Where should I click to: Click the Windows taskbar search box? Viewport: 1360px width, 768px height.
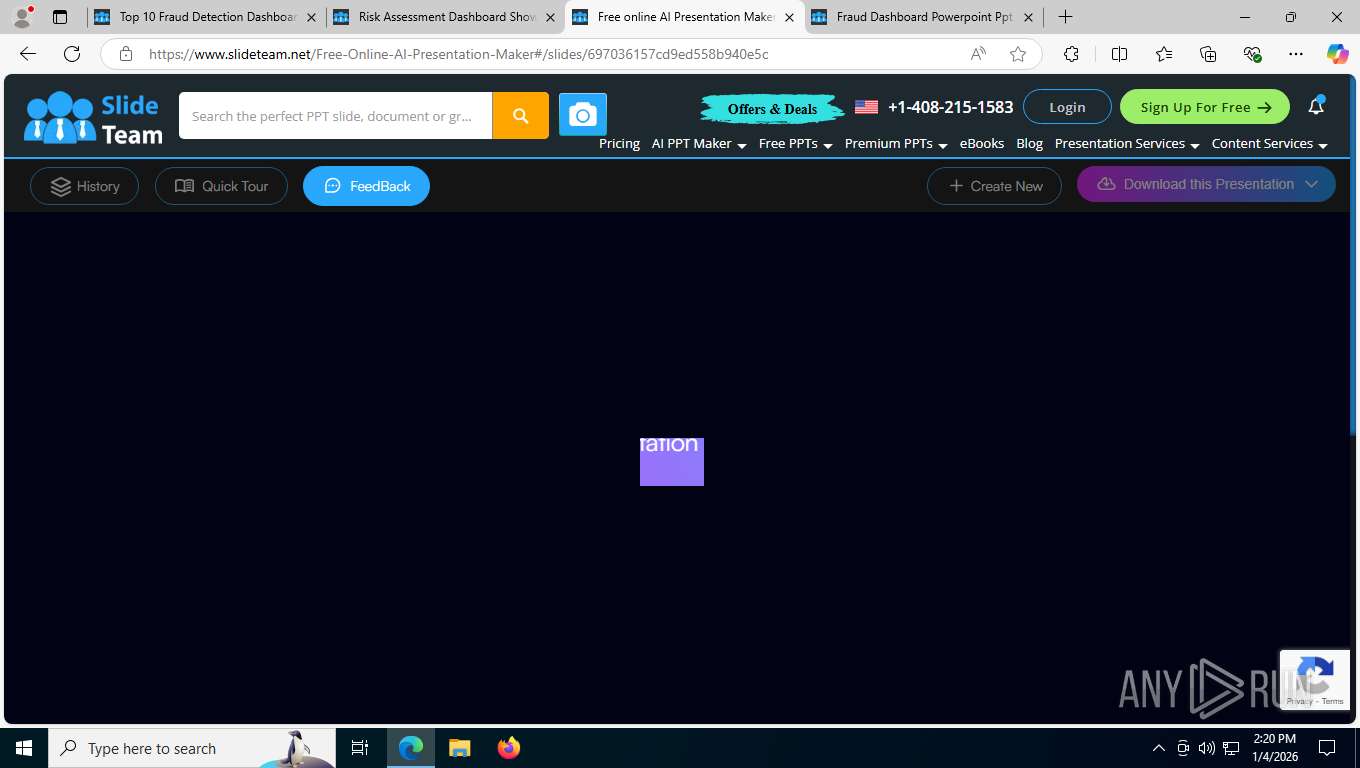192,748
